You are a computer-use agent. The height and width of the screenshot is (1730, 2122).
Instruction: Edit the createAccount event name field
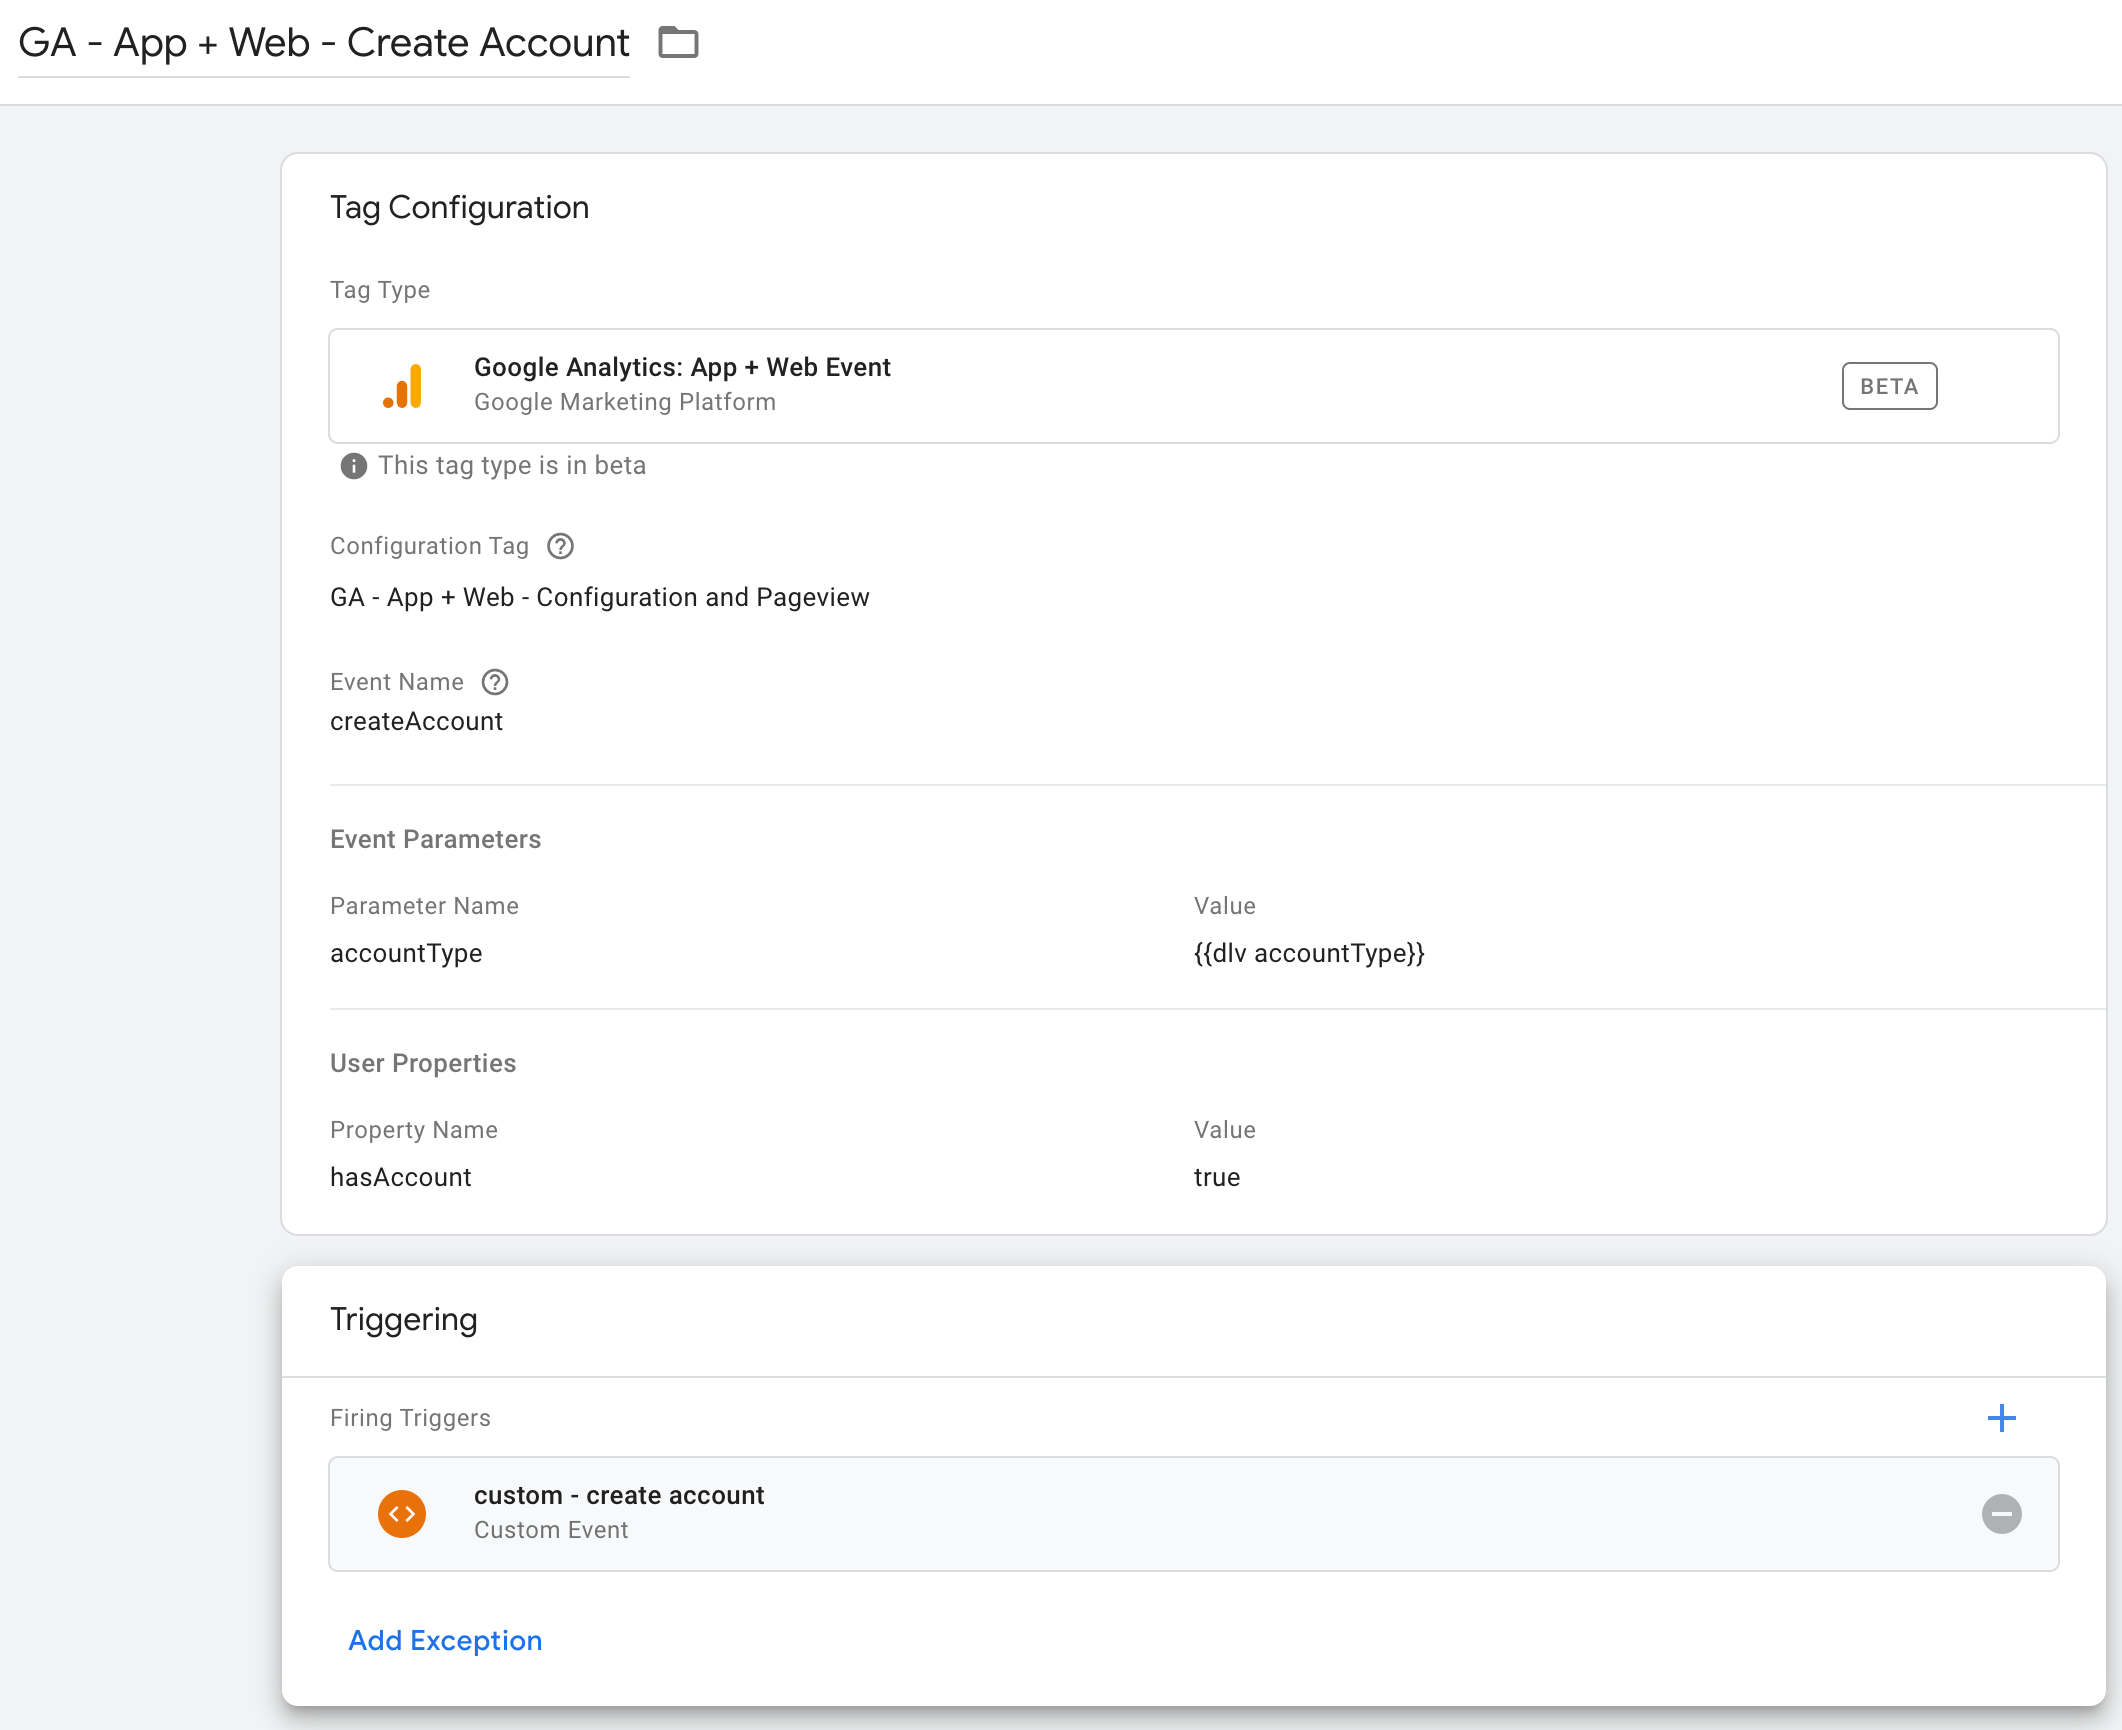coord(416,721)
